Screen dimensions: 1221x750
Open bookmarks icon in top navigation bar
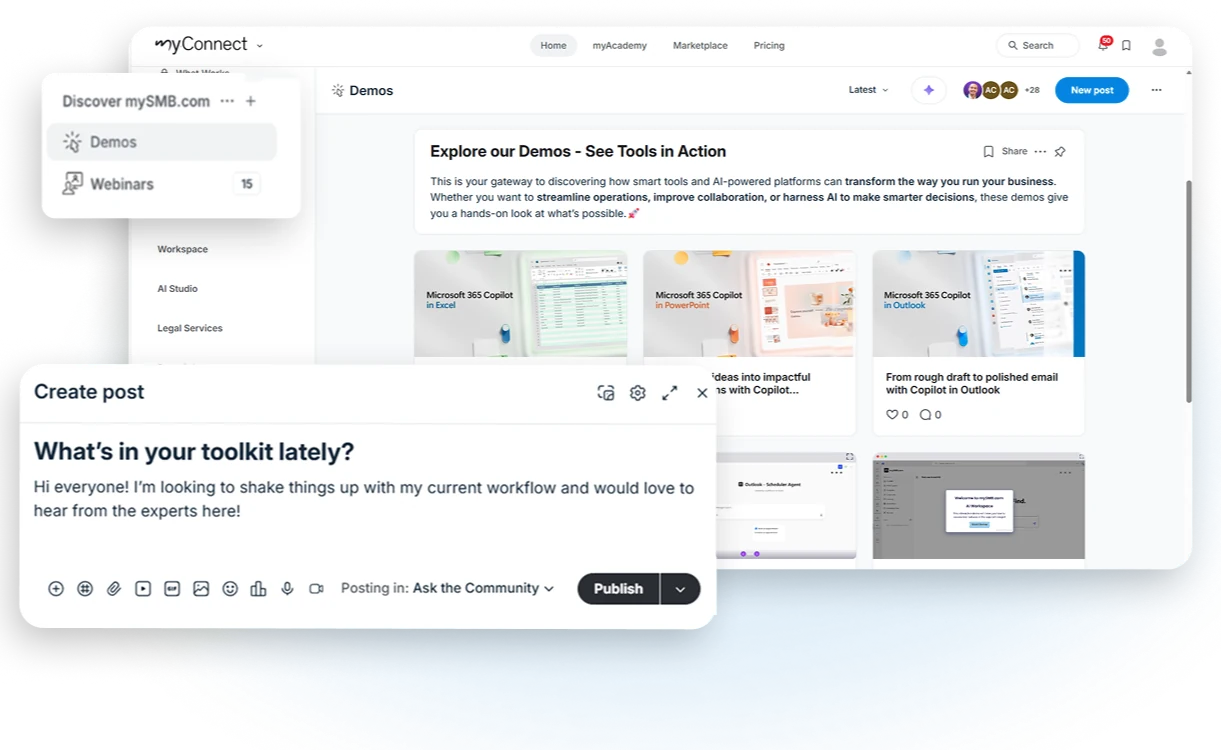click(x=1126, y=45)
